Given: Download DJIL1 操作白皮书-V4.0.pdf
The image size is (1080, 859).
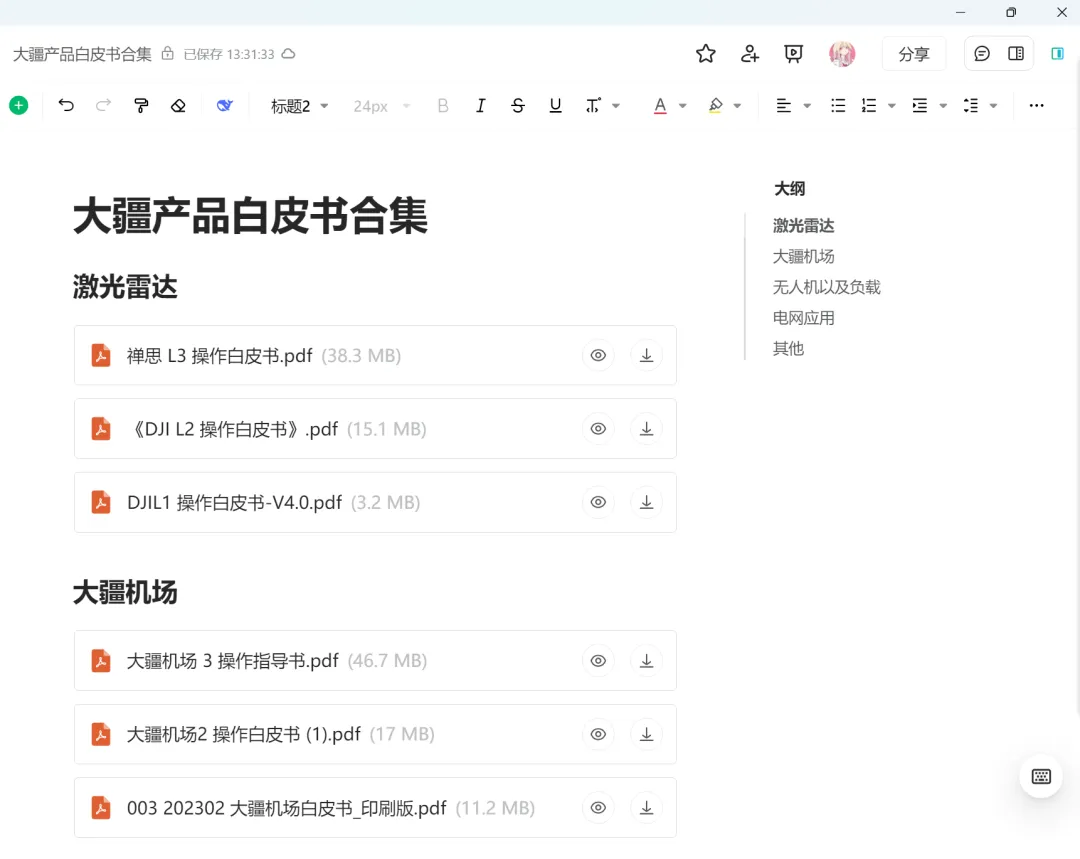Looking at the screenshot, I should click(x=646, y=502).
